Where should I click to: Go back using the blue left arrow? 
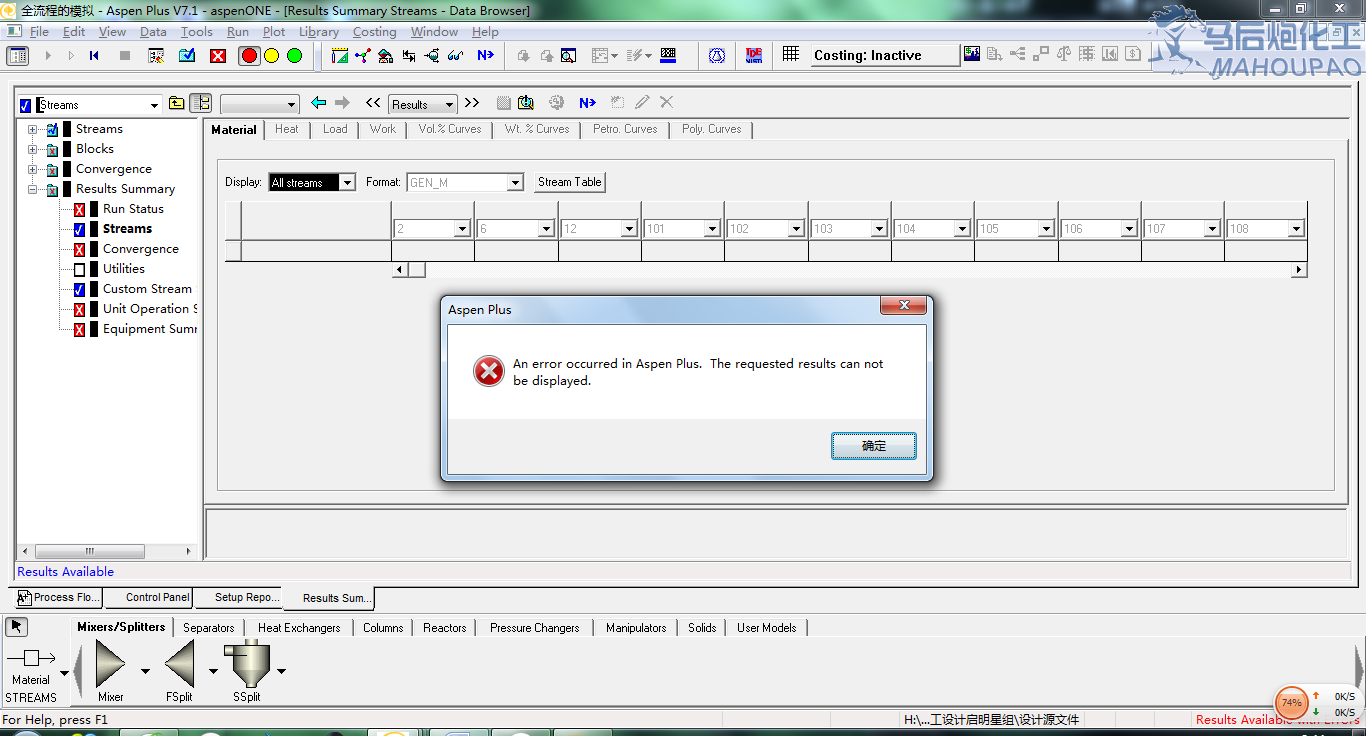coord(318,103)
